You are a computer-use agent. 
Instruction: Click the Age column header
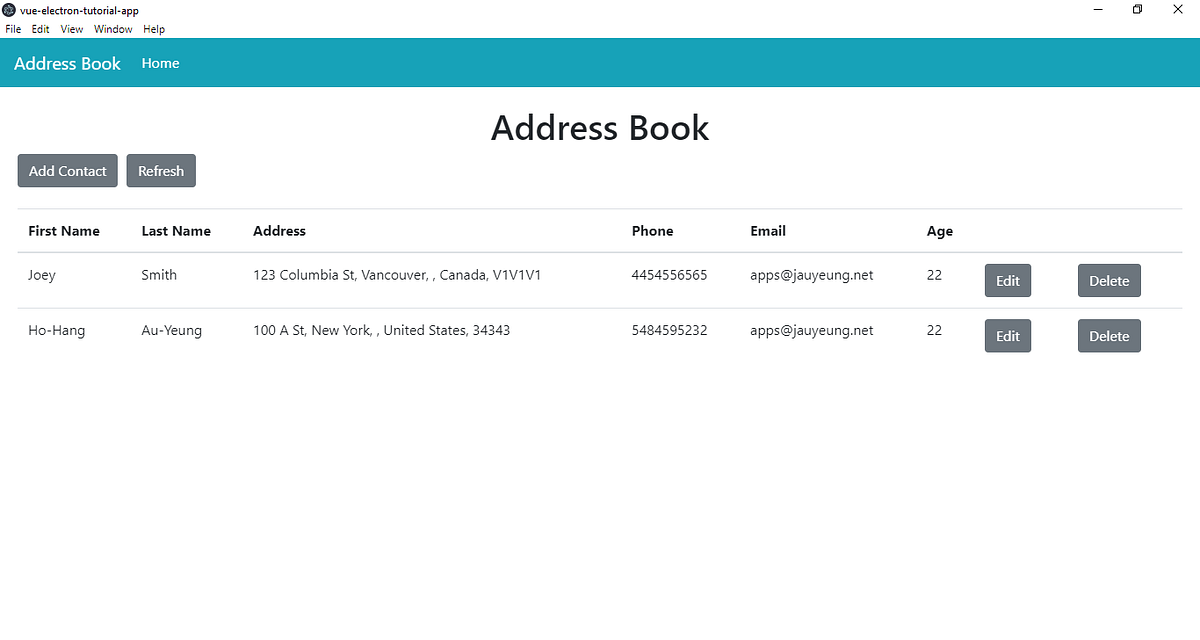click(940, 231)
